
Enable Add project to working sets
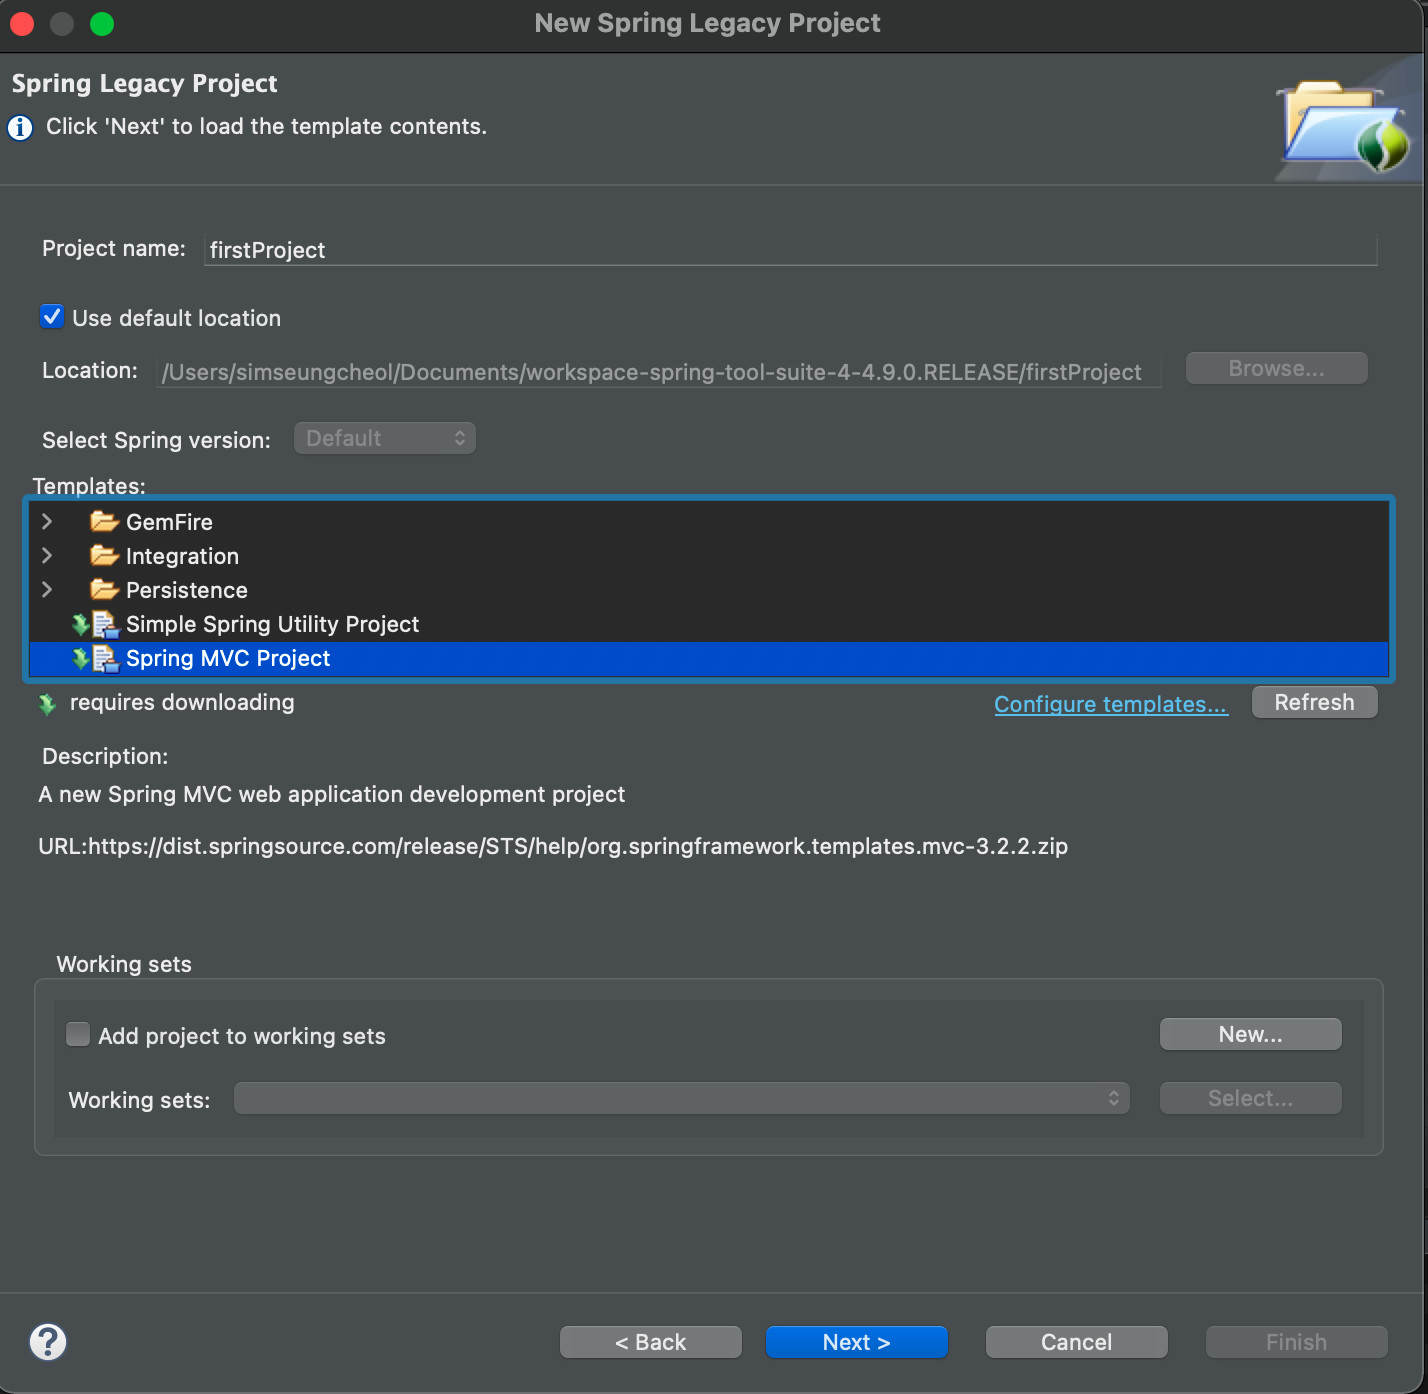(x=78, y=1034)
